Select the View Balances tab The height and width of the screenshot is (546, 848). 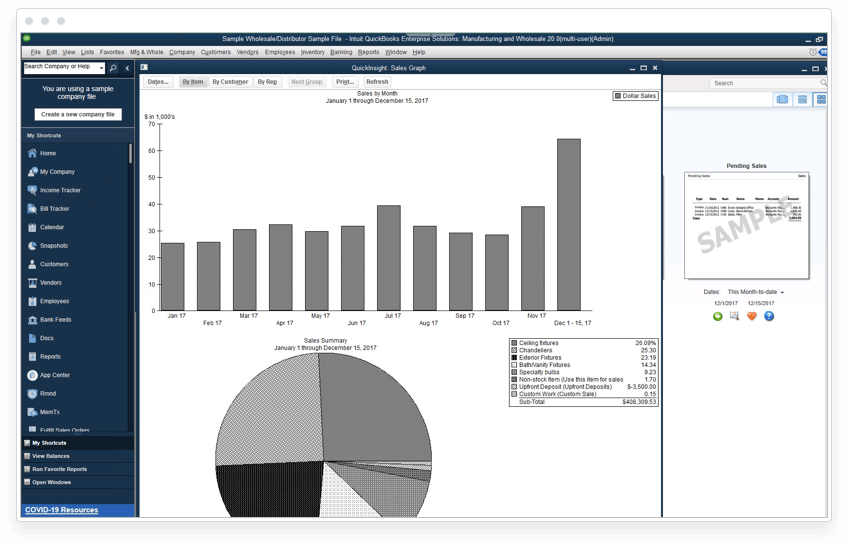(x=78, y=456)
